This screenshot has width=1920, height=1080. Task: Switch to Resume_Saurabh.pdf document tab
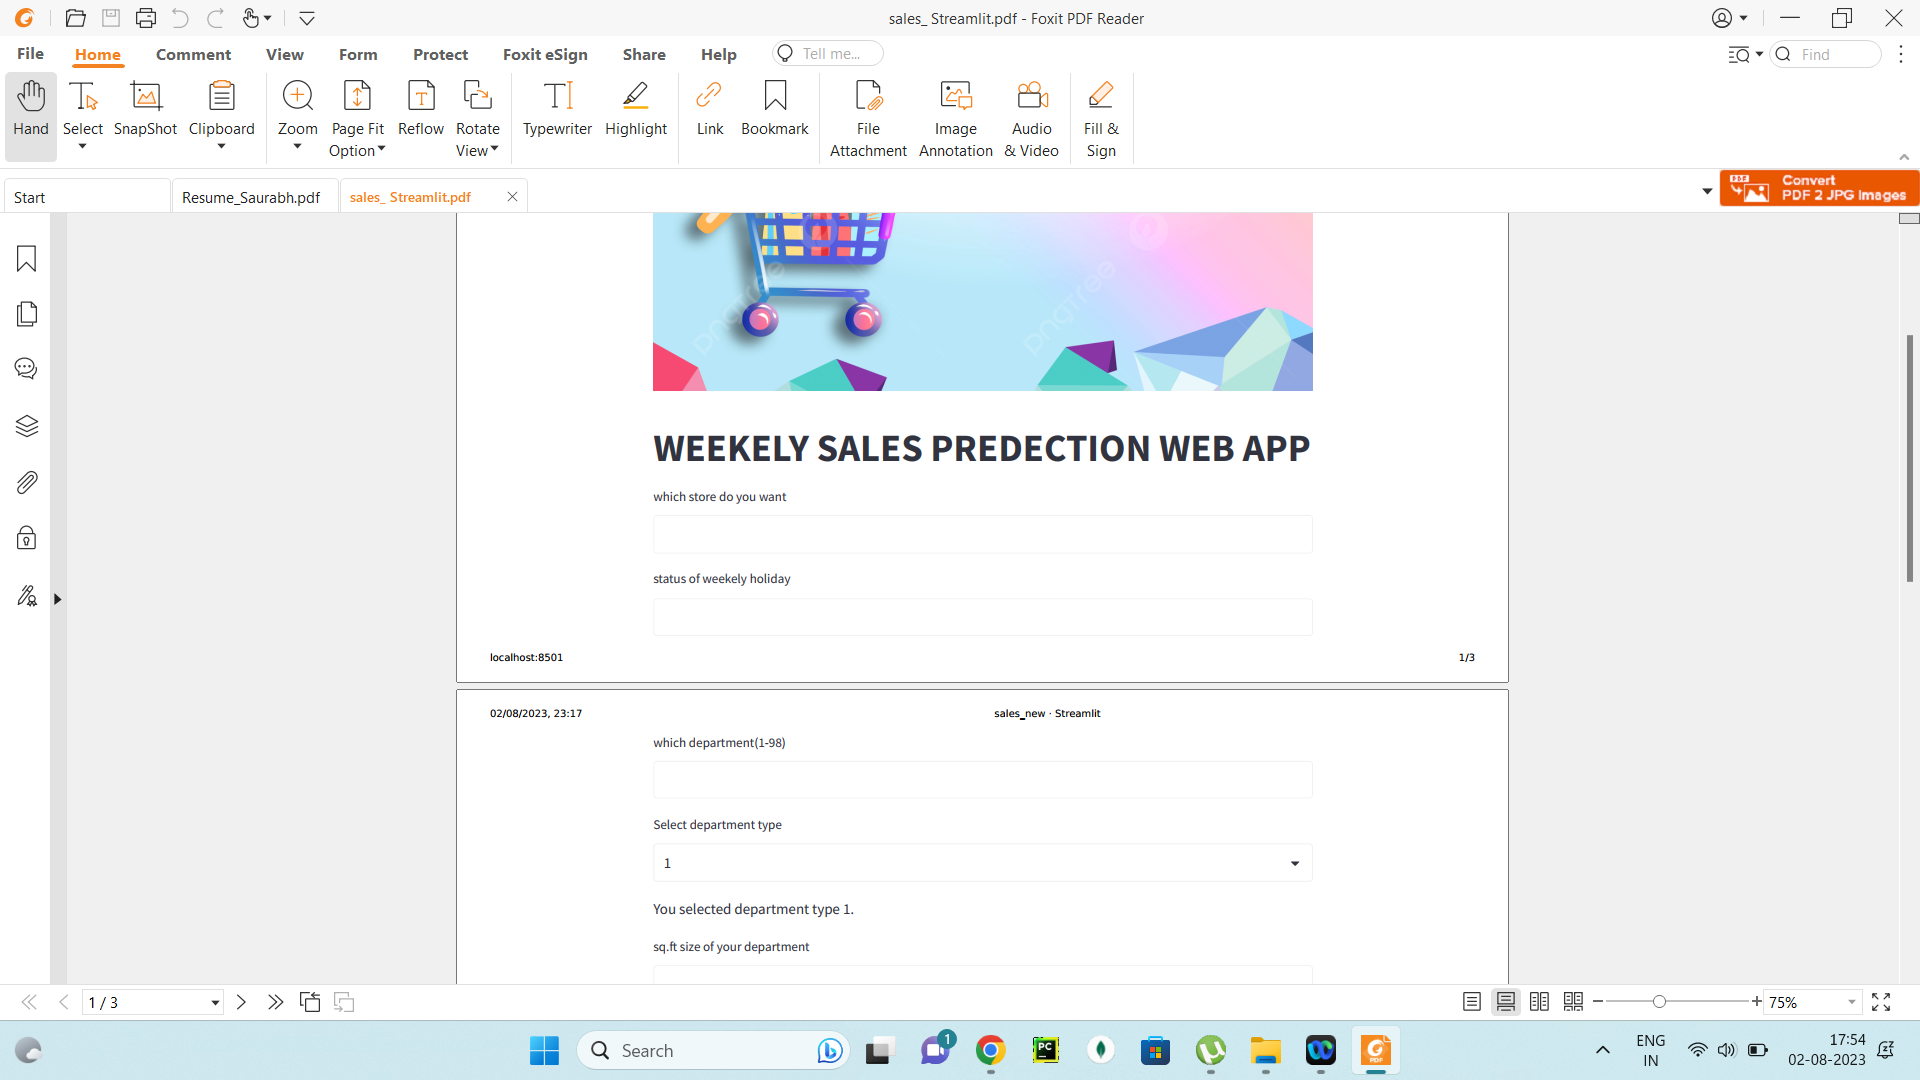[x=251, y=197]
